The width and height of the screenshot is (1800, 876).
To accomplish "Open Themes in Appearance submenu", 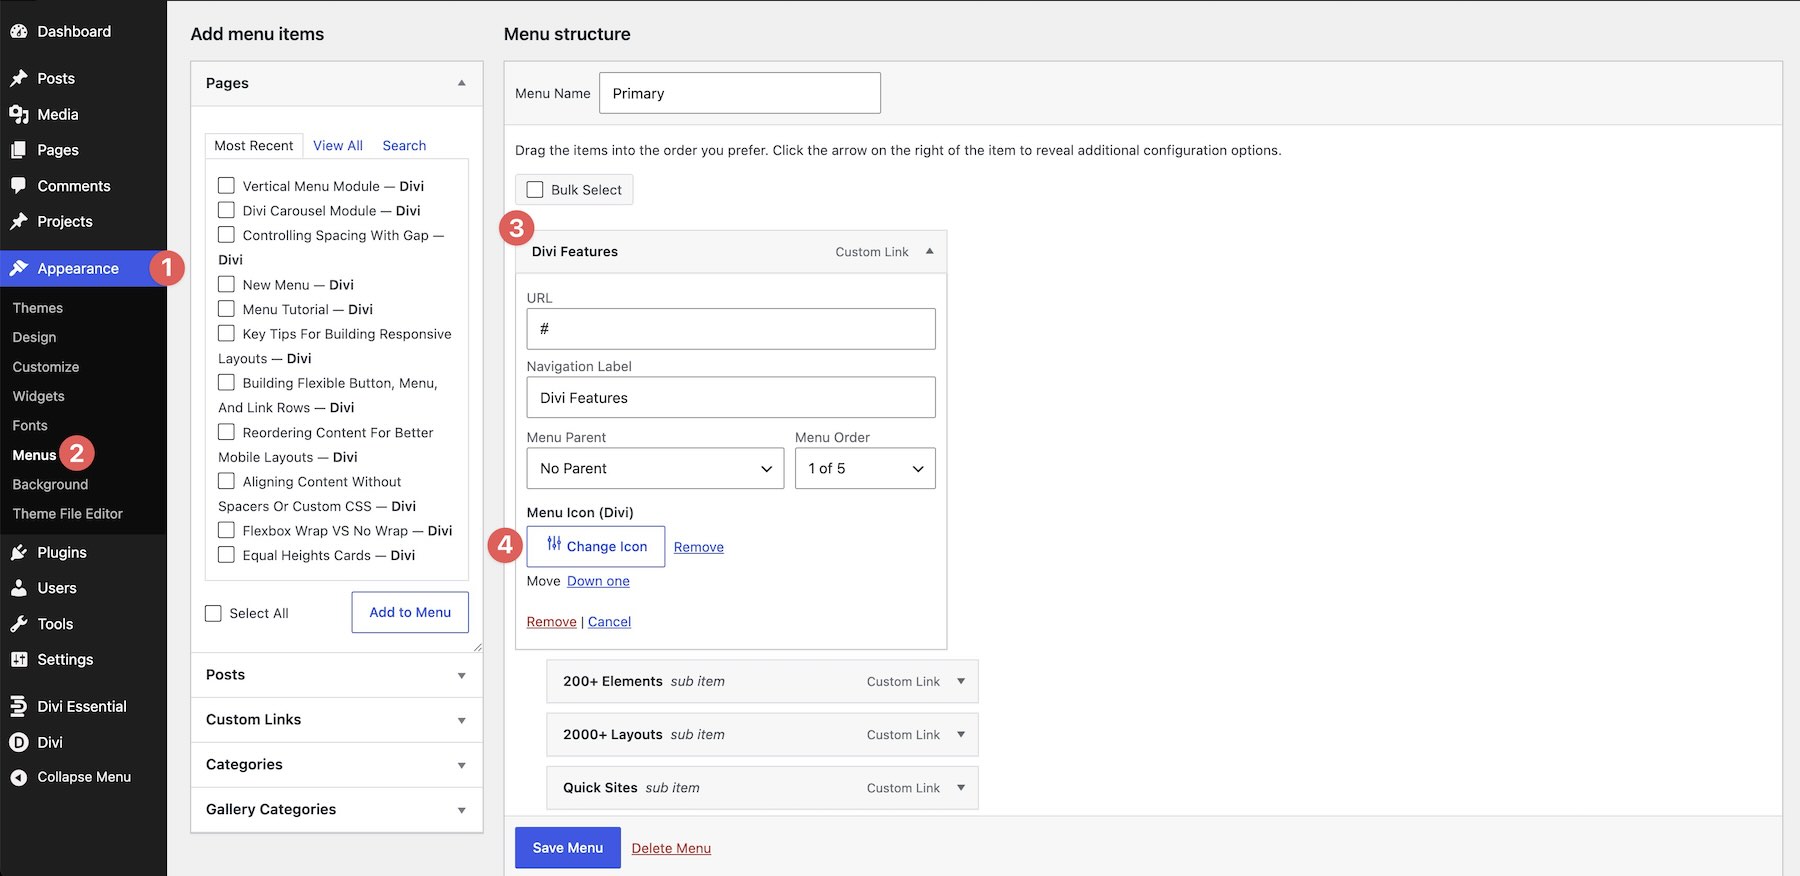I will [x=38, y=308].
